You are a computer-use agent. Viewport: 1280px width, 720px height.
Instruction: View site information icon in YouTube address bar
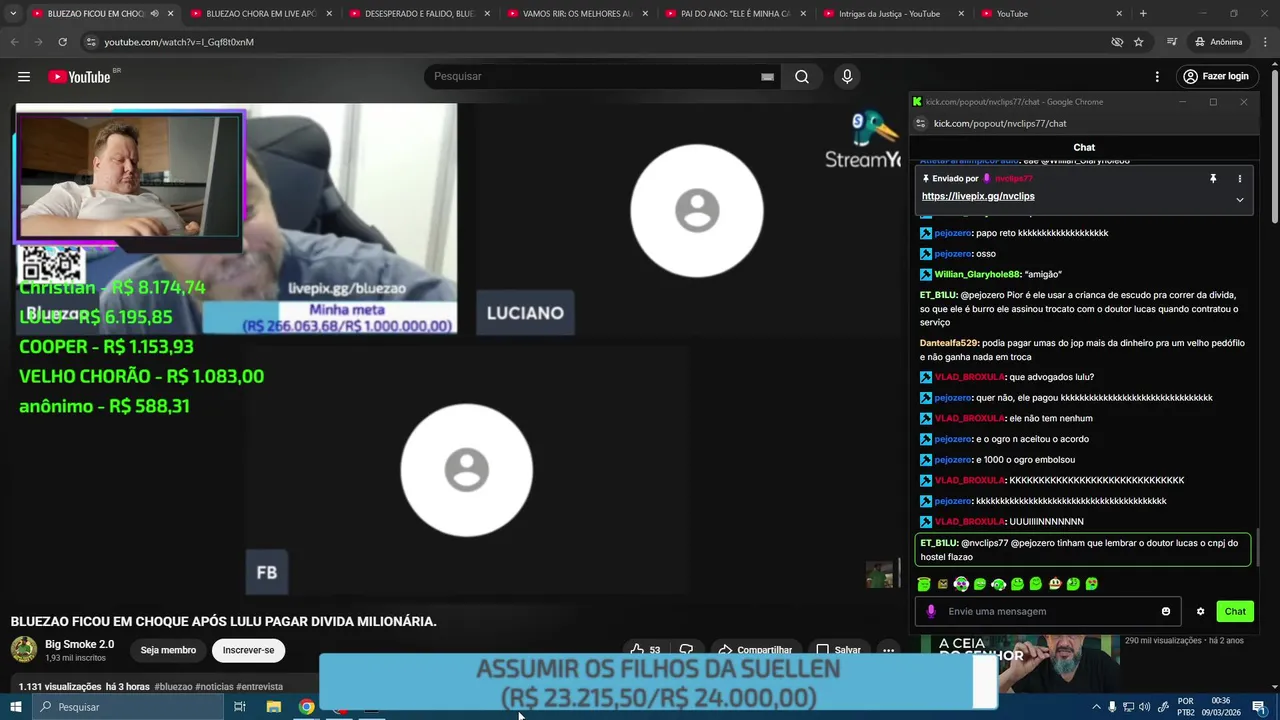point(91,42)
